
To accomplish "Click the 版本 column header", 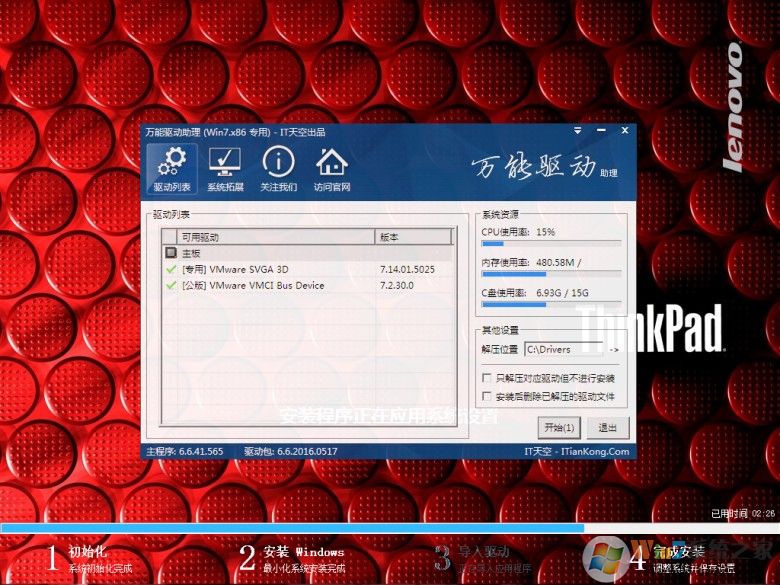I will (412, 238).
